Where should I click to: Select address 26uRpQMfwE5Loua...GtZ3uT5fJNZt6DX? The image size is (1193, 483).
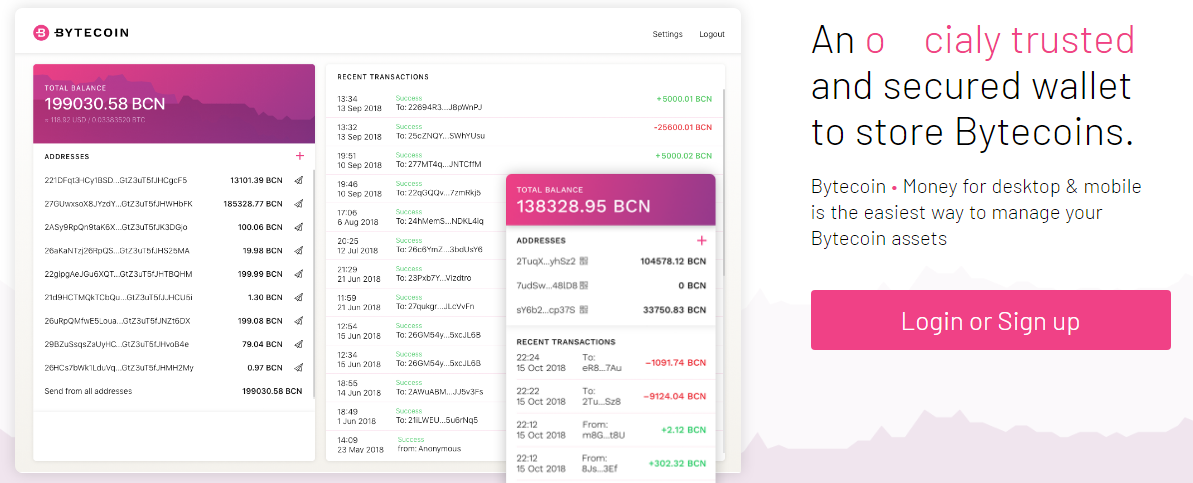117,321
